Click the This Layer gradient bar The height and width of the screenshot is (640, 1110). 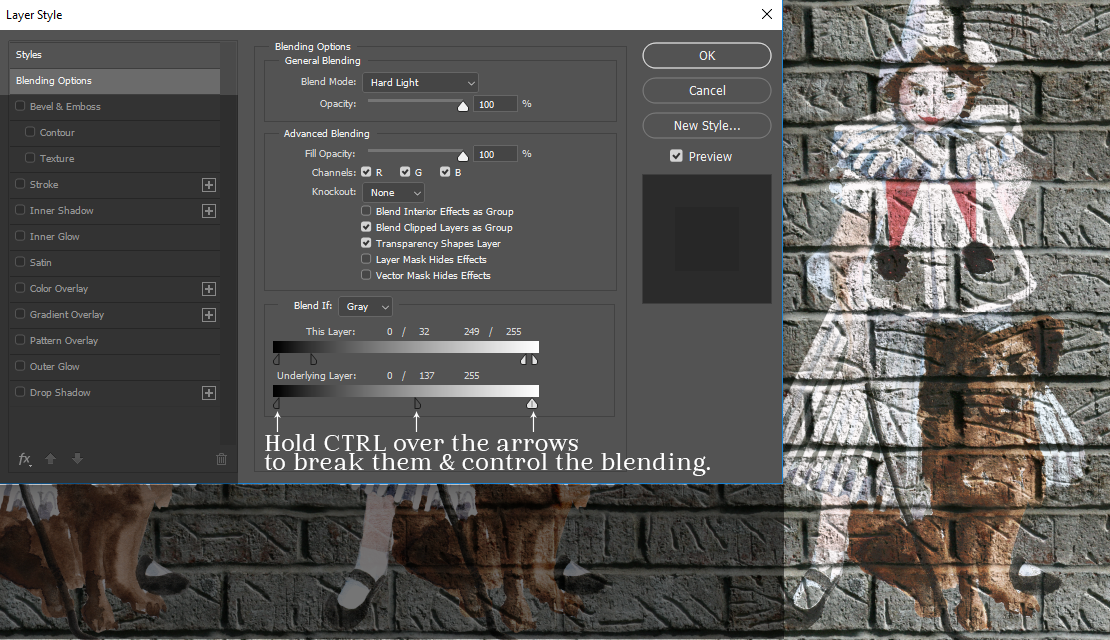tap(406, 347)
